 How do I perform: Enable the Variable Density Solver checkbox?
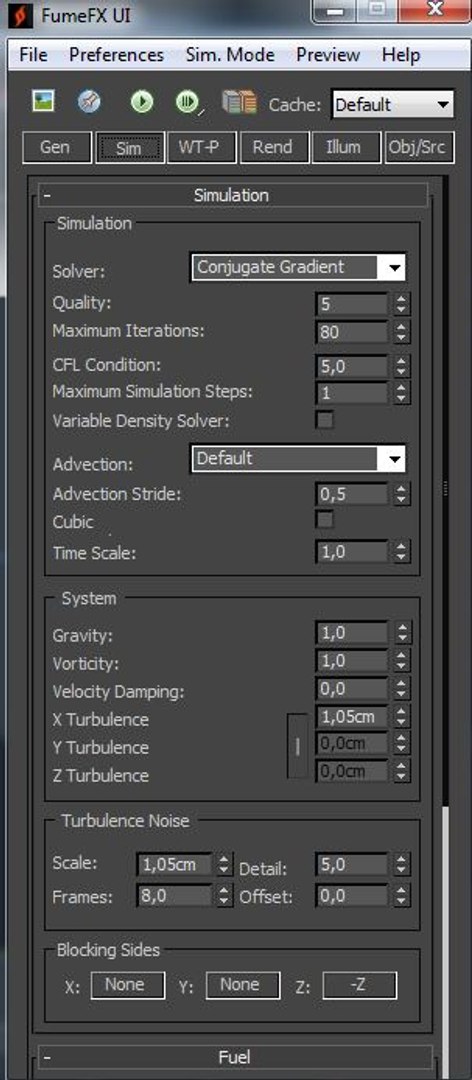point(325,419)
